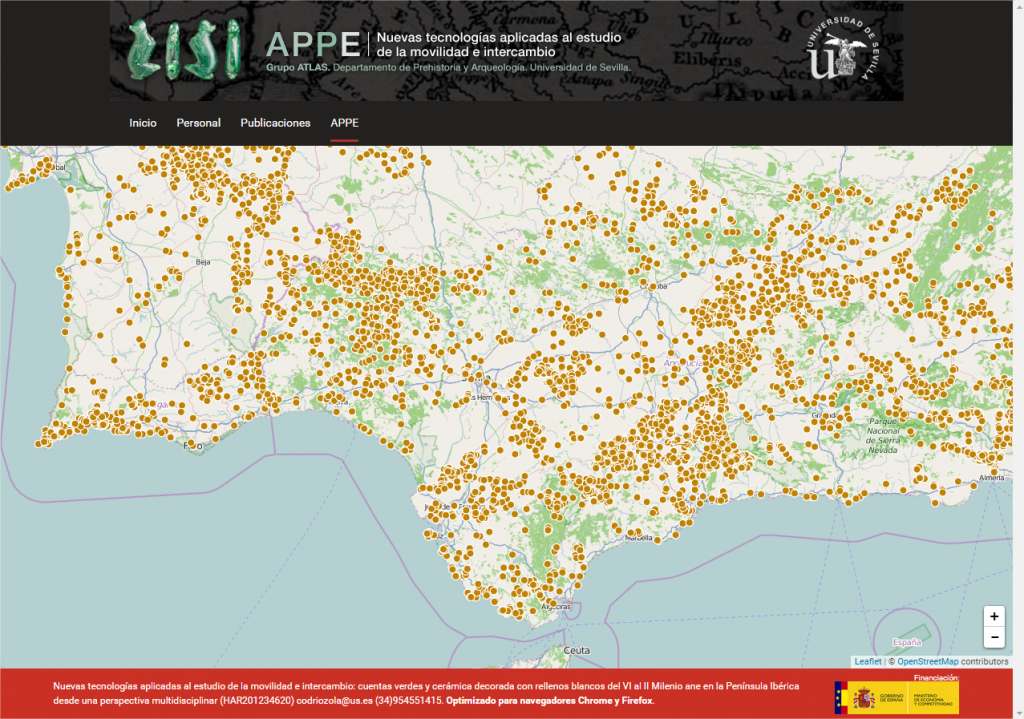Image resolution: width=1024 pixels, height=719 pixels.
Task: Select the APPE navigation tab
Action: coord(344,123)
